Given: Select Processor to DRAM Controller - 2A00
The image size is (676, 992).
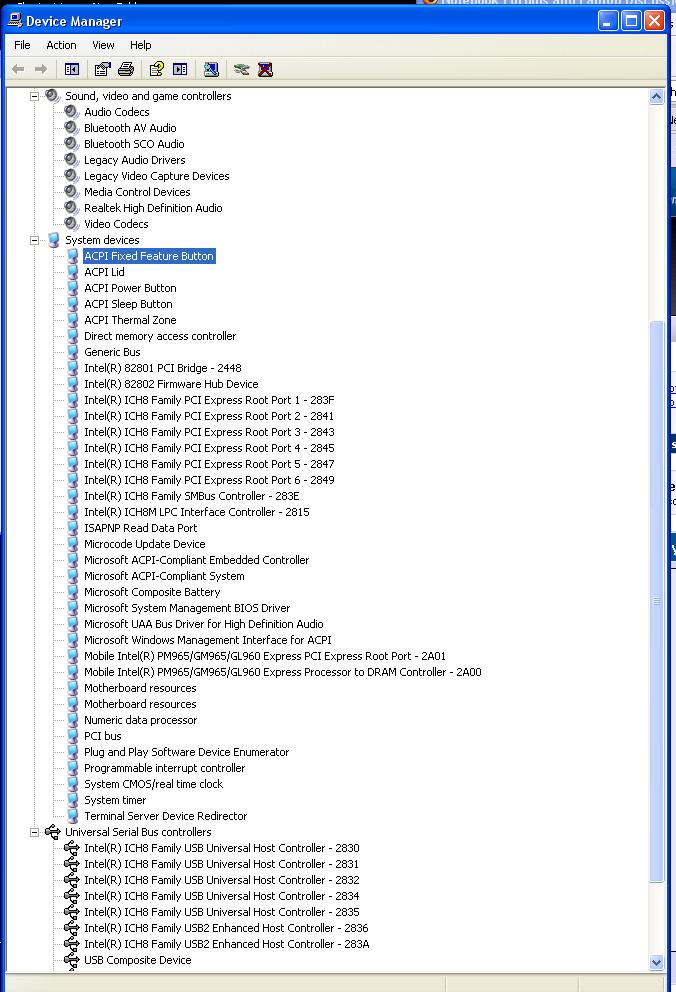Looking at the screenshot, I should [283, 672].
